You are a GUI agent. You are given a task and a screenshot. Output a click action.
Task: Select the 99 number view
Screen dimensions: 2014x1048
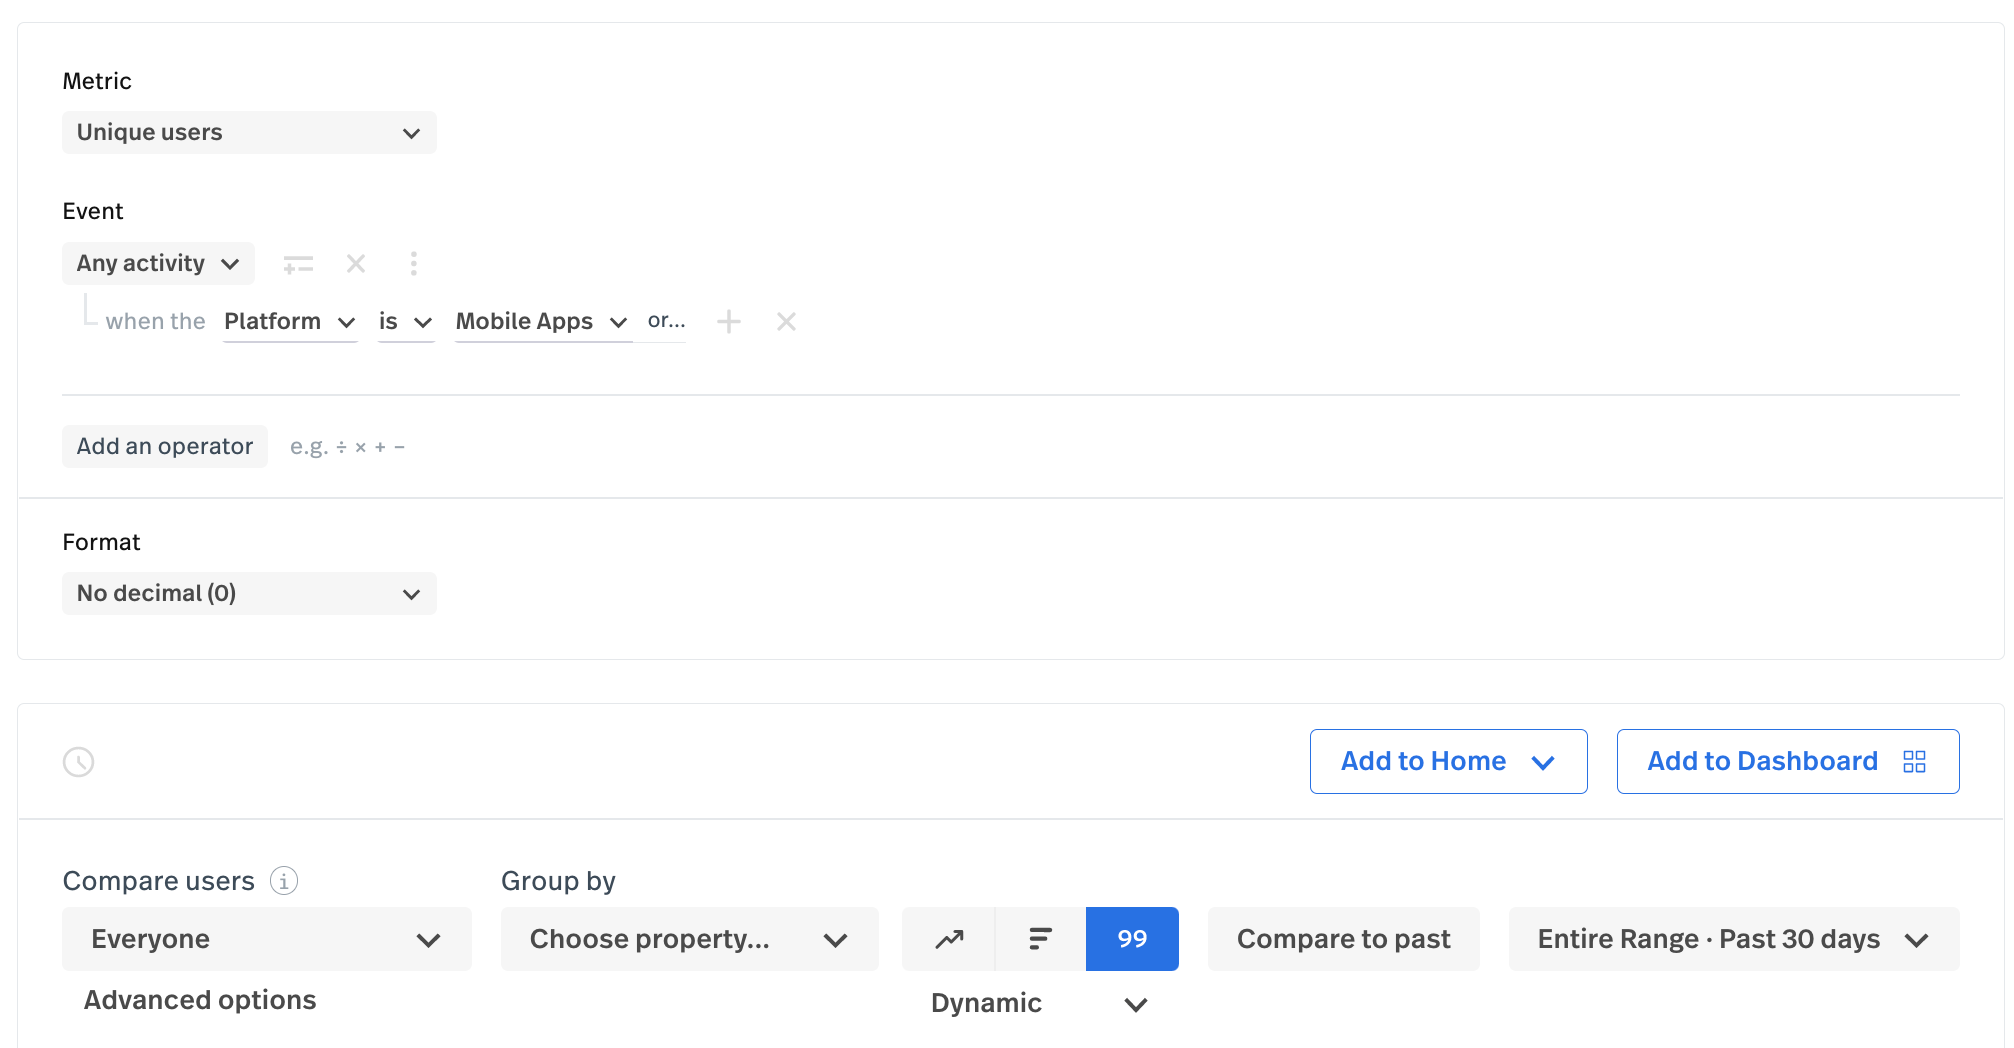(1132, 939)
